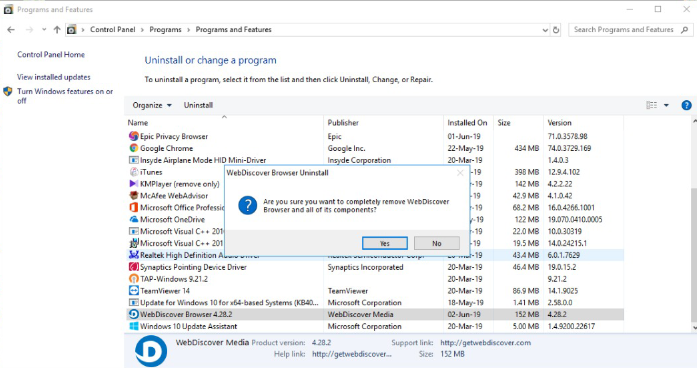The image size is (697, 368).
Task: Expand the address bar history dropdown
Action: (545, 30)
